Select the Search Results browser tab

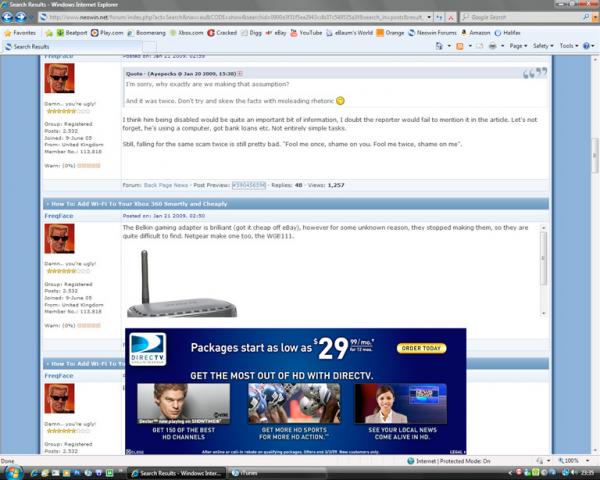pyautogui.click(x=73, y=47)
